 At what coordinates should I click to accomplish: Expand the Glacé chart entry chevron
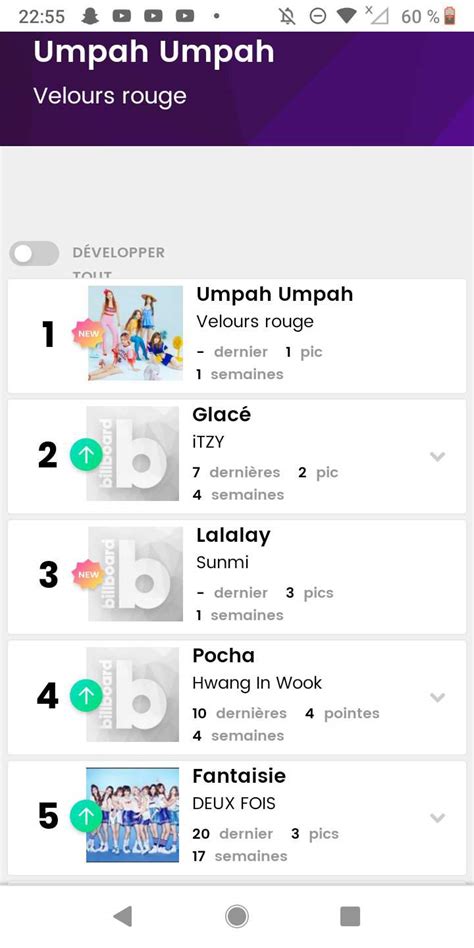click(437, 456)
